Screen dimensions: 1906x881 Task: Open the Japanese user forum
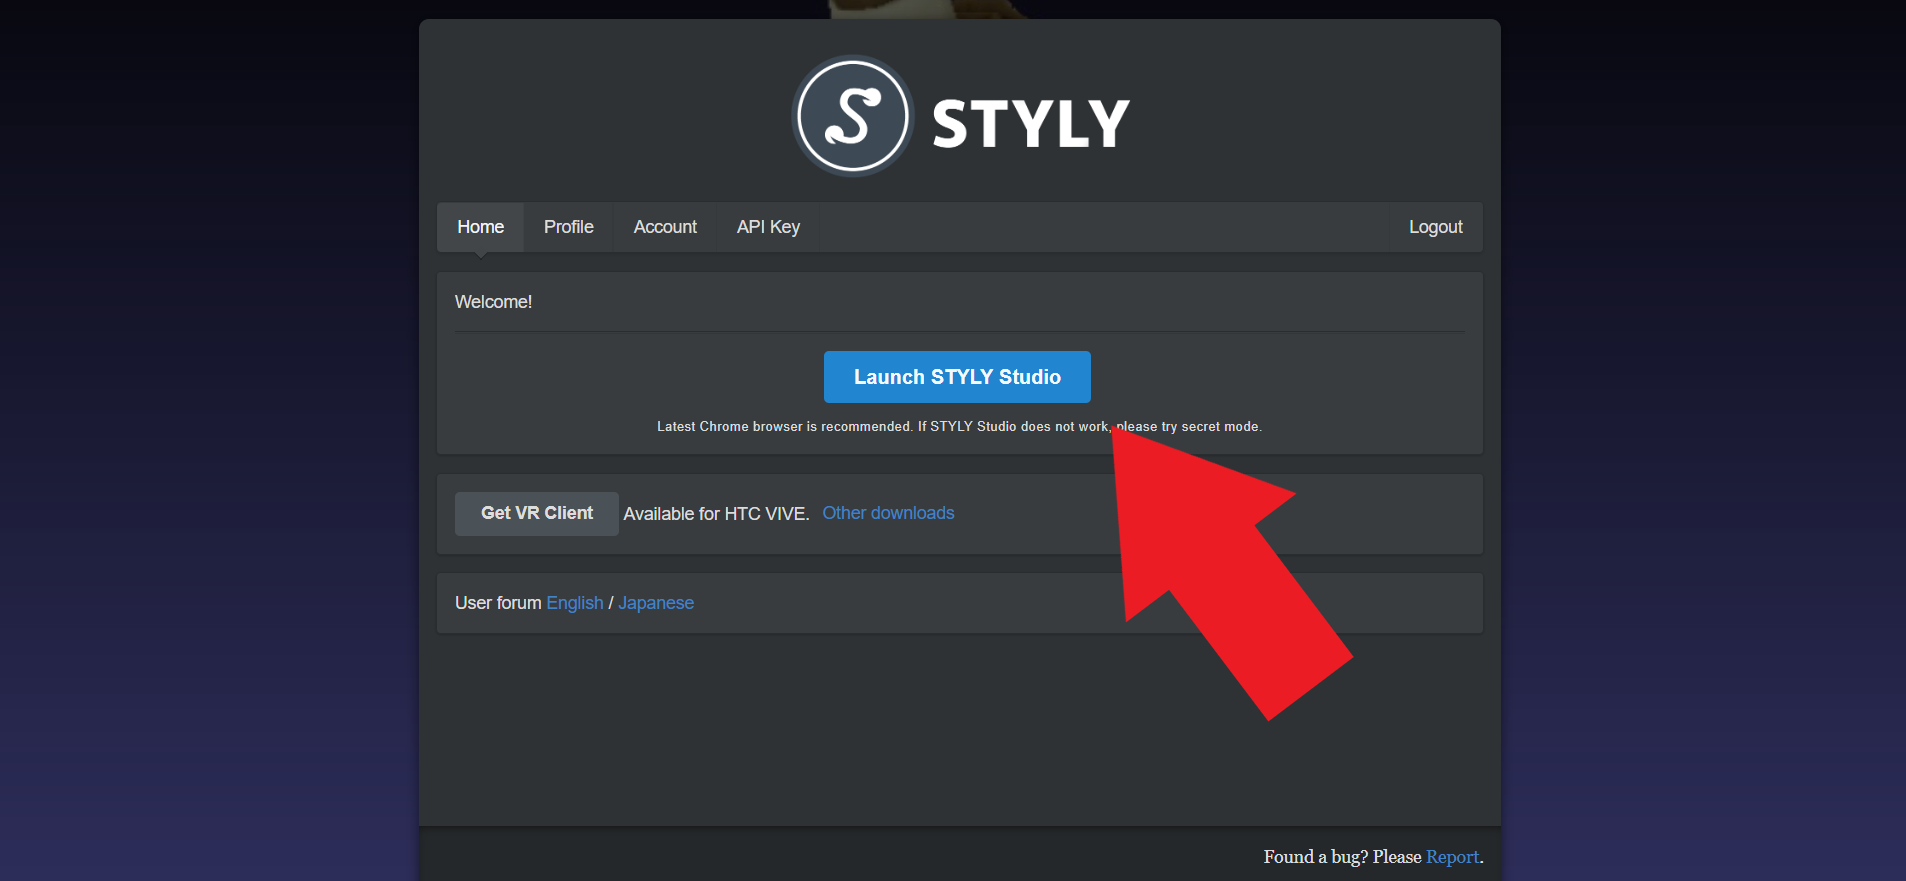pyautogui.click(x=656, y=603)
